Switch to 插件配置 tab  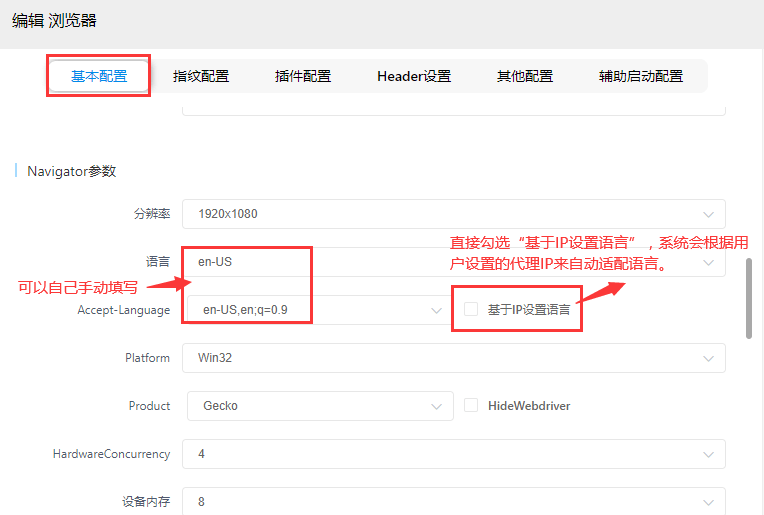click(302, 76)
